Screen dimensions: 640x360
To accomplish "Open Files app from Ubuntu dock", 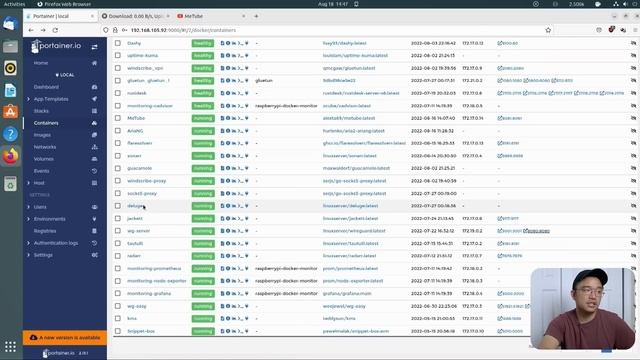I will [10, 46].
